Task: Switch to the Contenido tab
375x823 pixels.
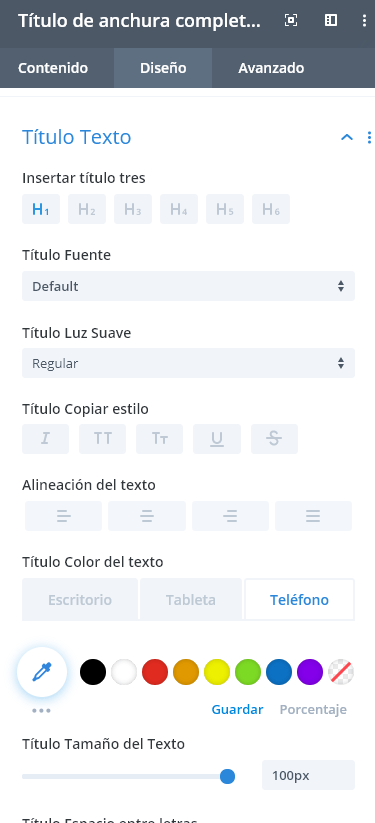Action: coord(53,68)
